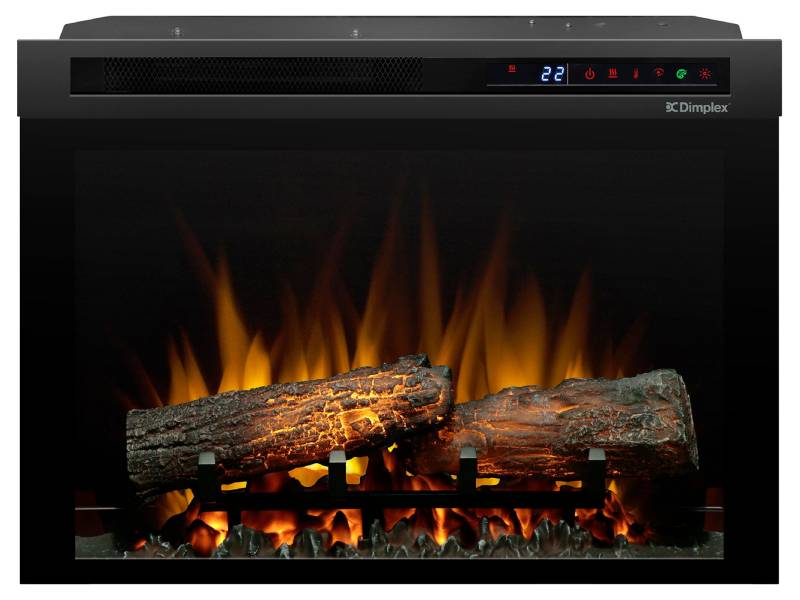The width and height of the screenshot is (800, 600).
Task: Tap the red thermometer temperature icon
Action: coord(634,74)
